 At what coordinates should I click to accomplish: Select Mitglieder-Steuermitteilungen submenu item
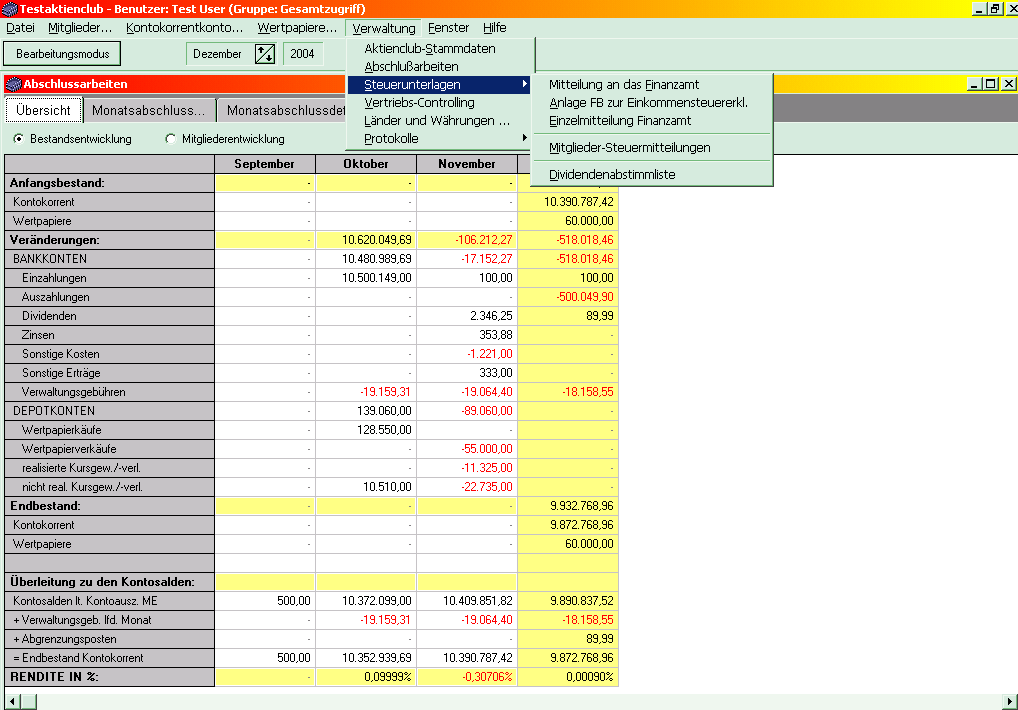point(652,148)
